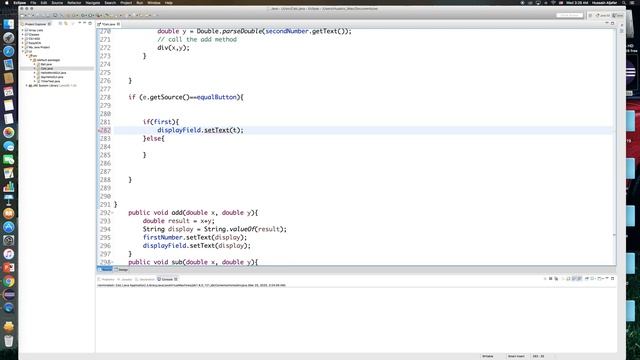The image size is (640, 360).
Task: Open Spotlight search in the menu bar
Action: click(x=624, y=3)
